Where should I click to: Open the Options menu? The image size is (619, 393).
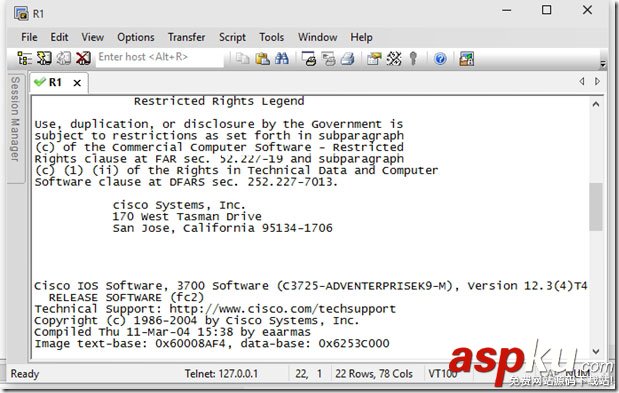(x=135, y=37)
